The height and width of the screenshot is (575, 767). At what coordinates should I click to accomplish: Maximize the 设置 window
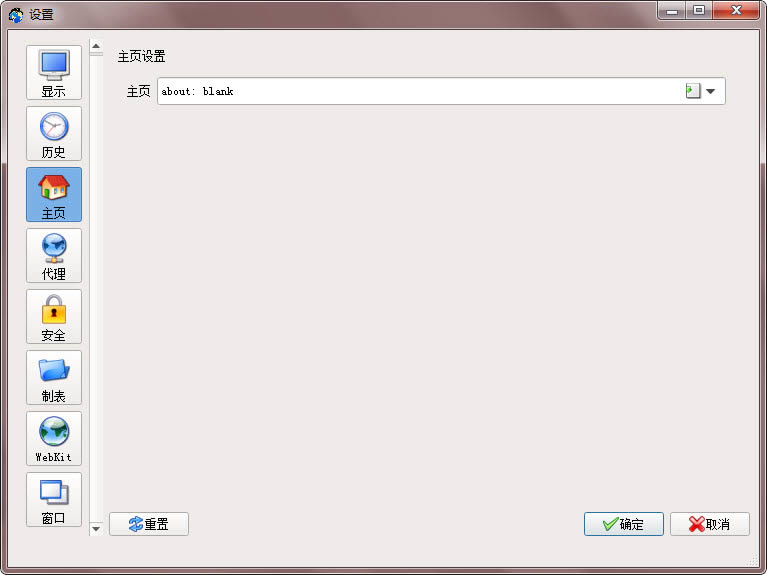coord(699,10)
